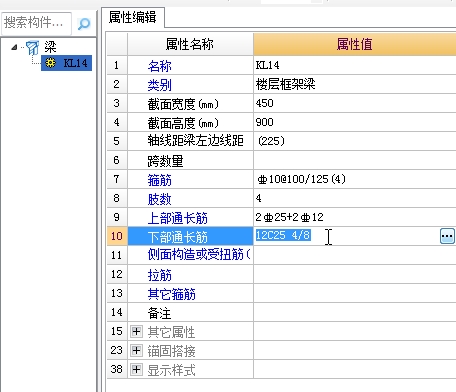Click the 跨数量 label

point(166,161)
